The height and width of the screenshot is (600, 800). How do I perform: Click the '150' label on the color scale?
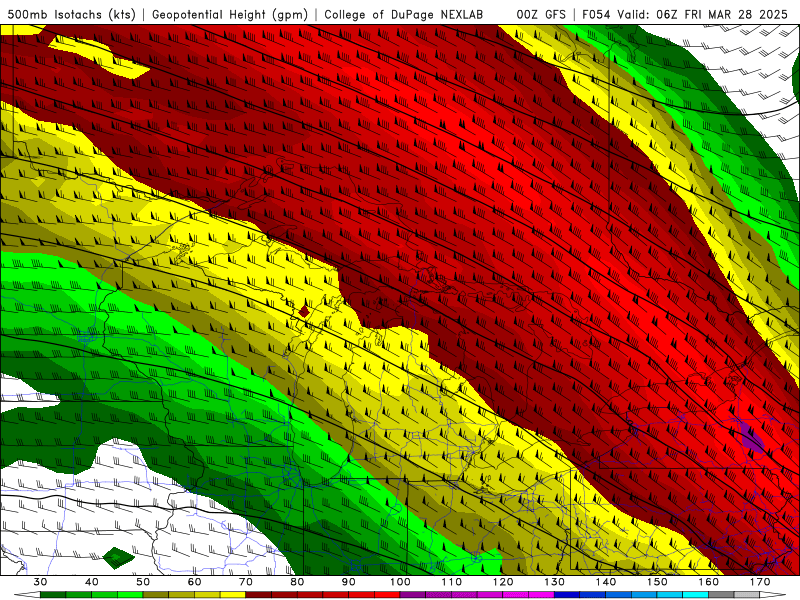tap(657, 582)
